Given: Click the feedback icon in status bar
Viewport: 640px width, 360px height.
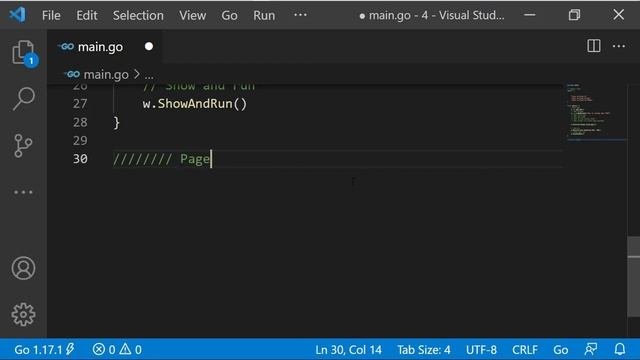Looking at the screenshot, I should (591, 349).
